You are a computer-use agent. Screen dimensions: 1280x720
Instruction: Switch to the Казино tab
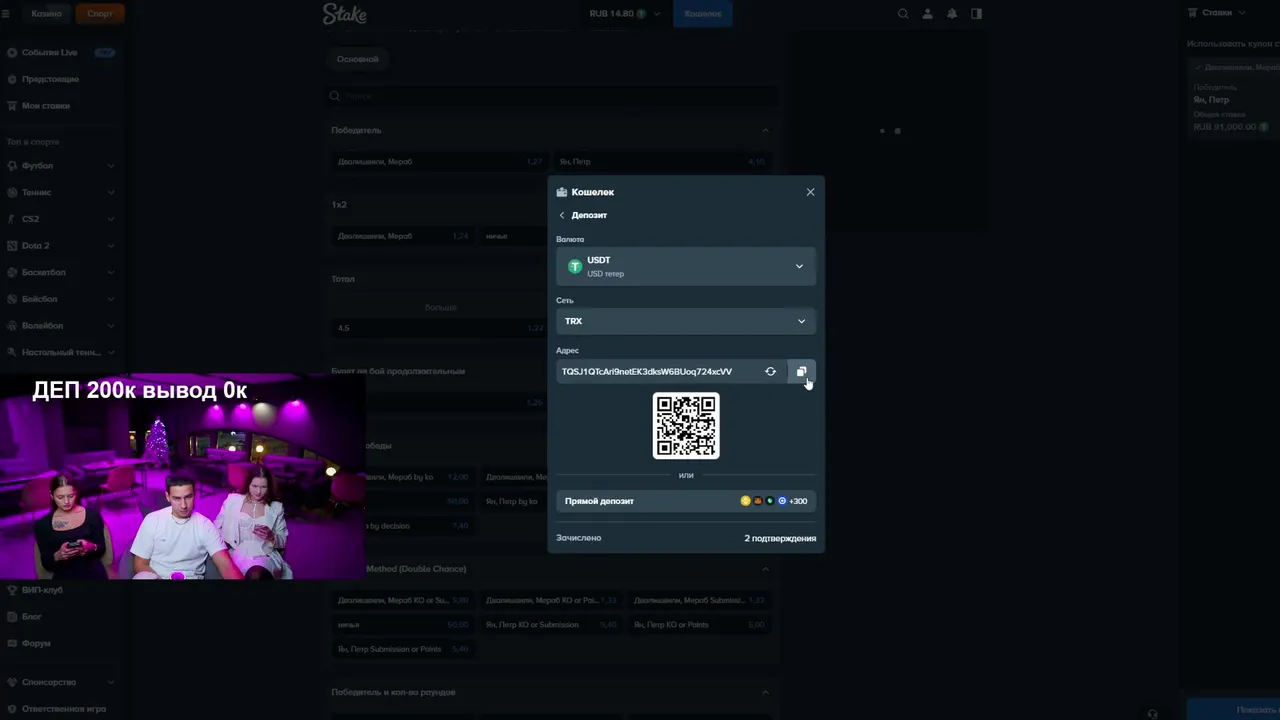[46, 14]
